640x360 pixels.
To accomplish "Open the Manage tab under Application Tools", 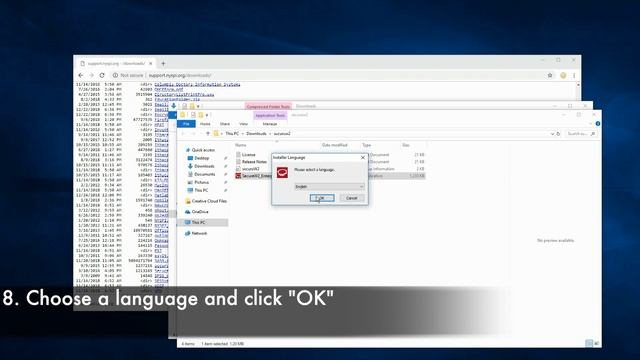I will click(x=270, y=124).
